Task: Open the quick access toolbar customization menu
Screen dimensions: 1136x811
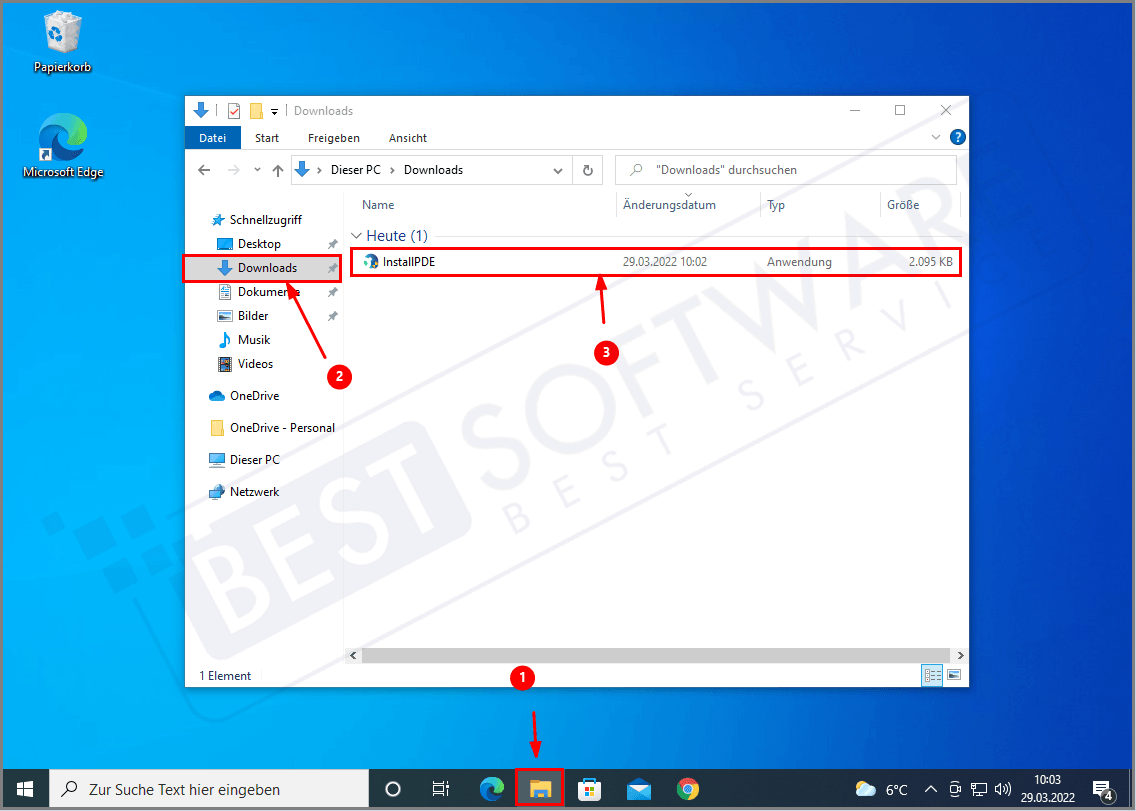Action: [x=273, y=110]
